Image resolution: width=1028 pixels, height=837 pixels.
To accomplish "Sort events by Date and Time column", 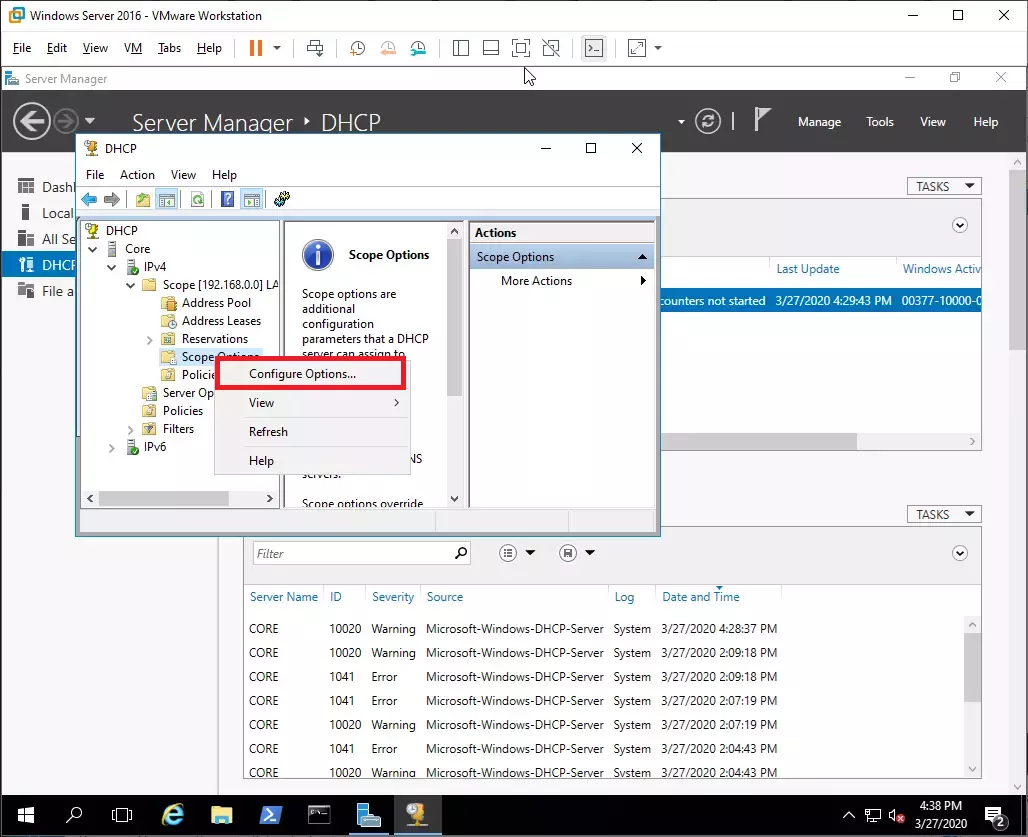I will click(x=700, y=597).
